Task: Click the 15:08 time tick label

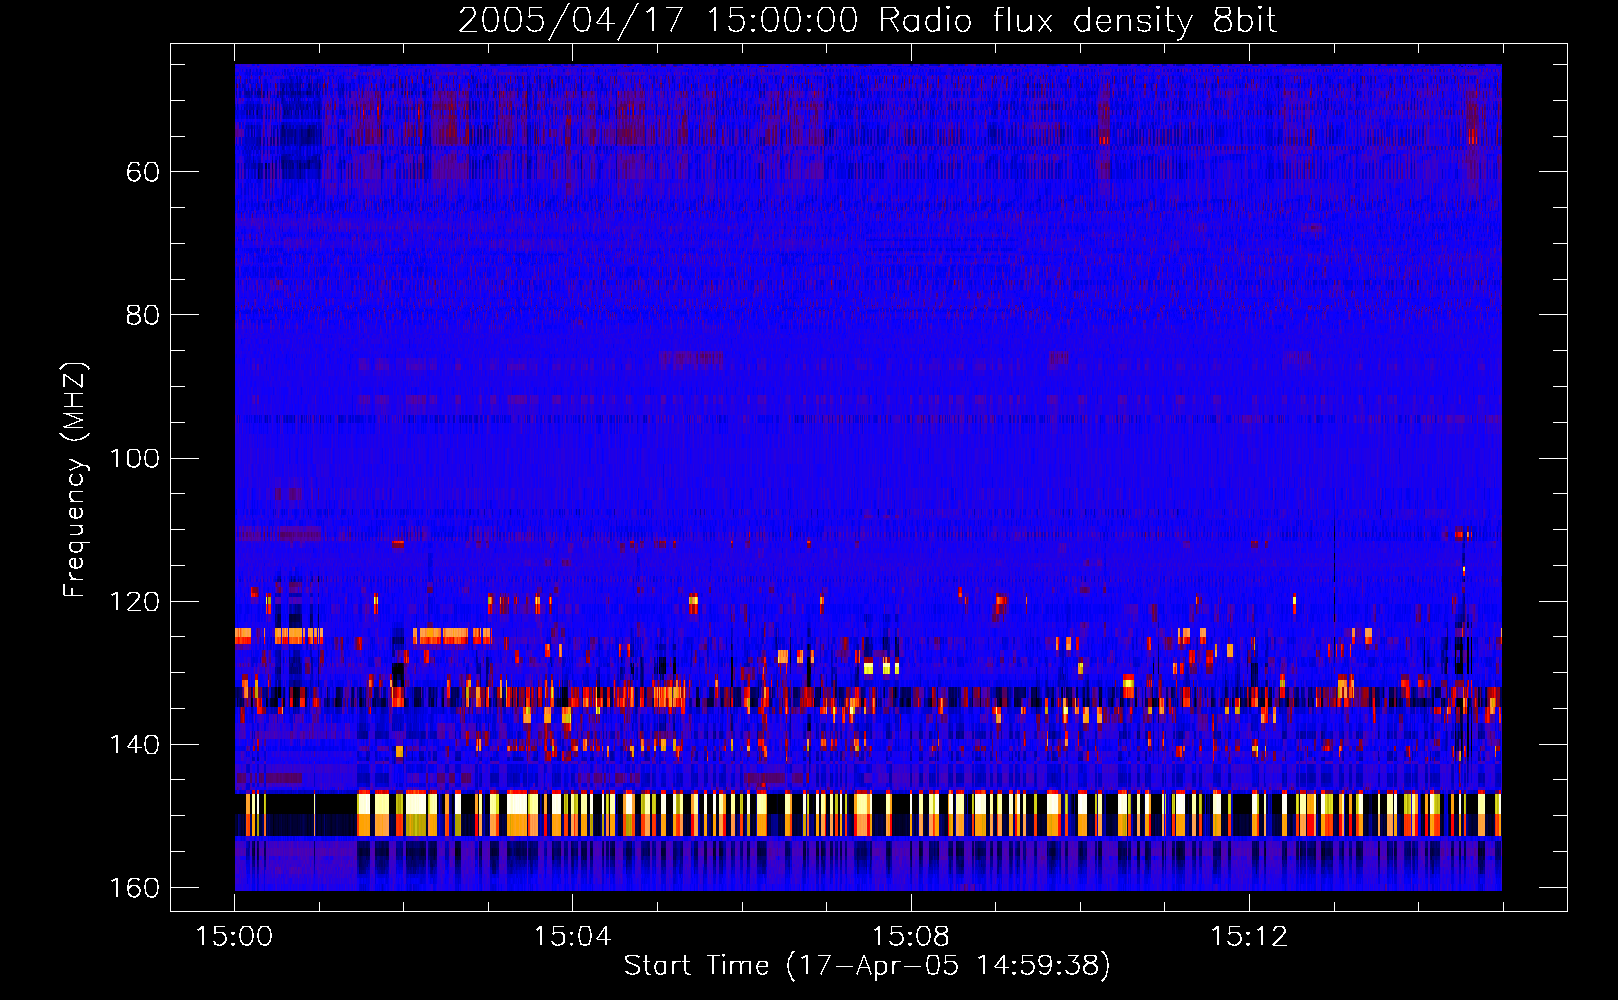Action: point(910,937)
